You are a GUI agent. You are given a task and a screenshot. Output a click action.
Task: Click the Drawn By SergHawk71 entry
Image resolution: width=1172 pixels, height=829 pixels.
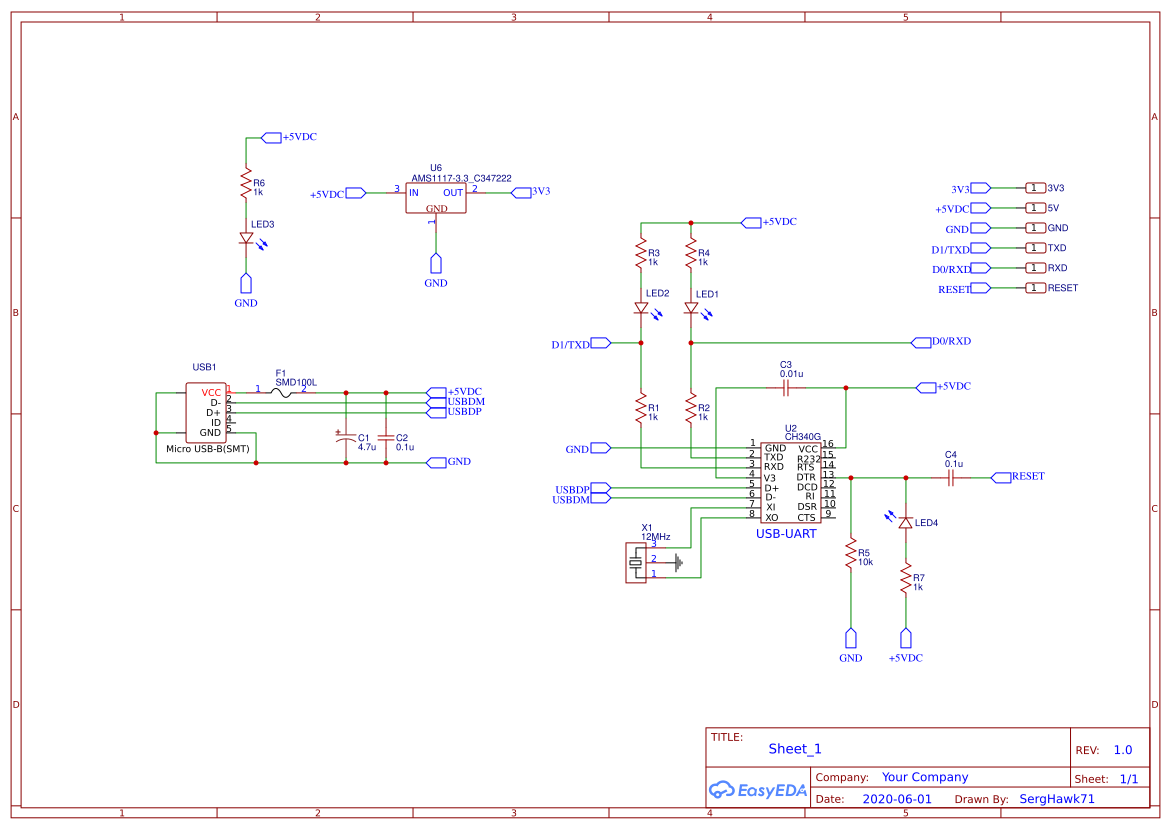(x=1057, y=798)
